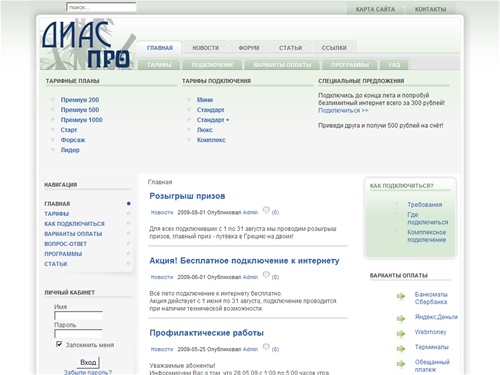The height and width of the screenshot is (375, 500).
Task: Open the Стандарт + connection tariff
Action: tap(213, 120)
